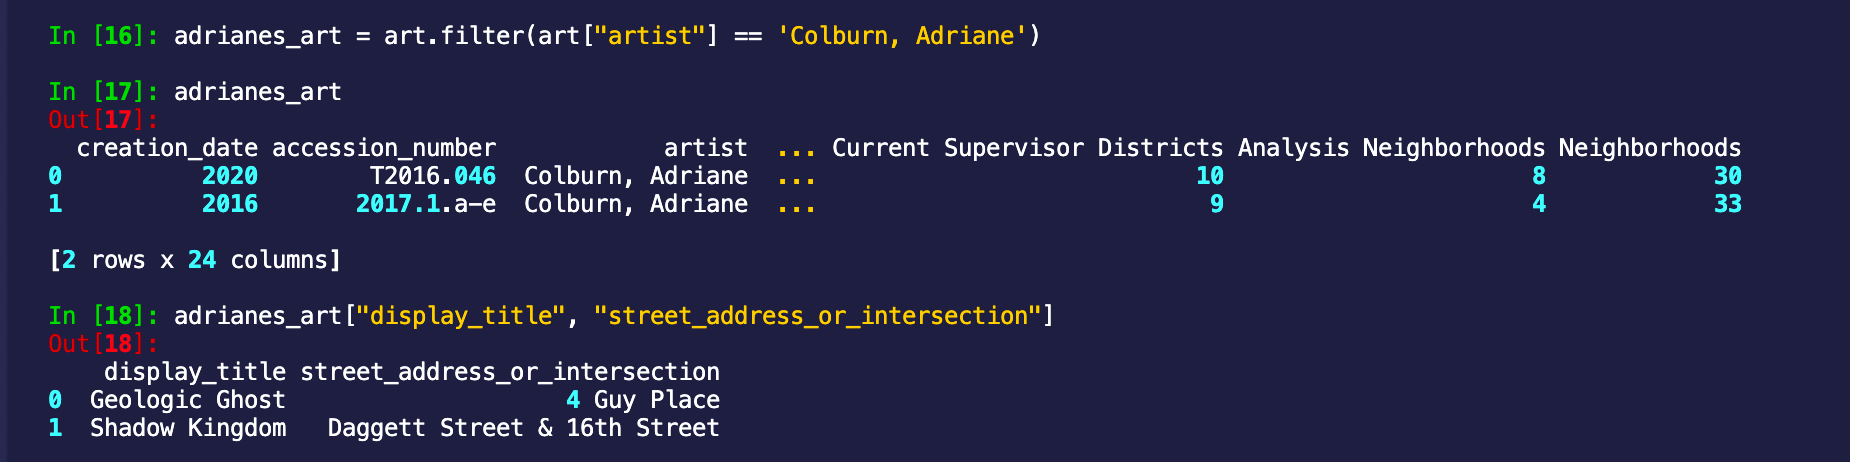
Task: Click the Analysis Neighborhoods column header
Action: point(1391,148)
